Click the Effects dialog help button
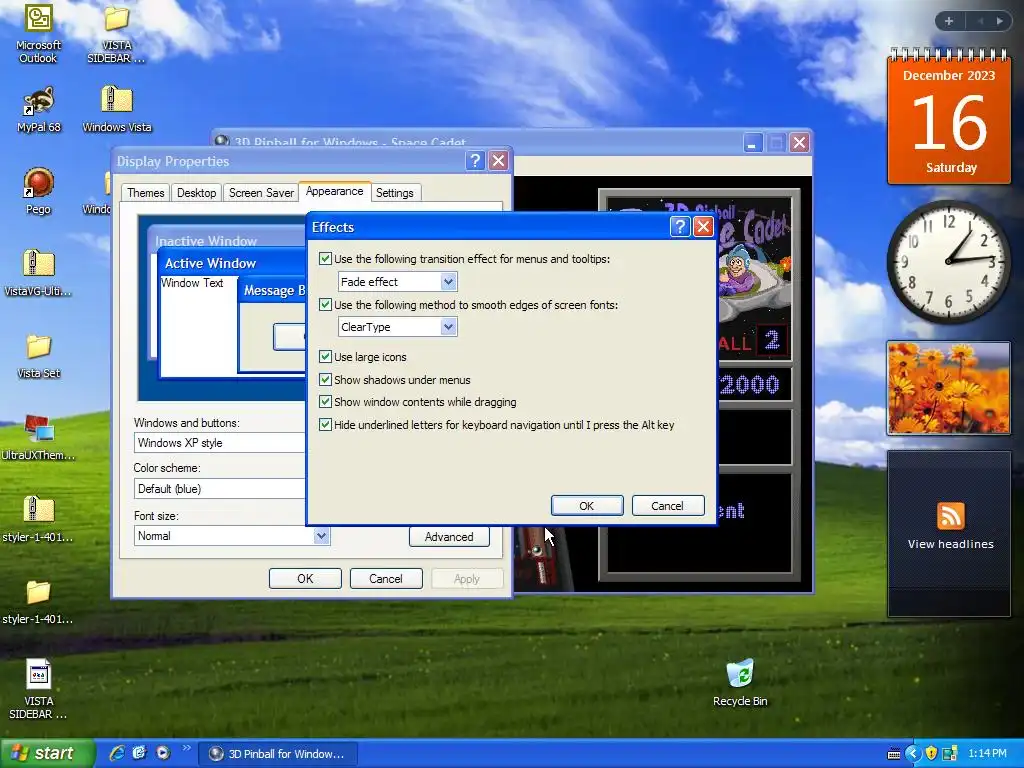Screen dimensions: 1024x768 pyautogui.click(x=680, y=227)
